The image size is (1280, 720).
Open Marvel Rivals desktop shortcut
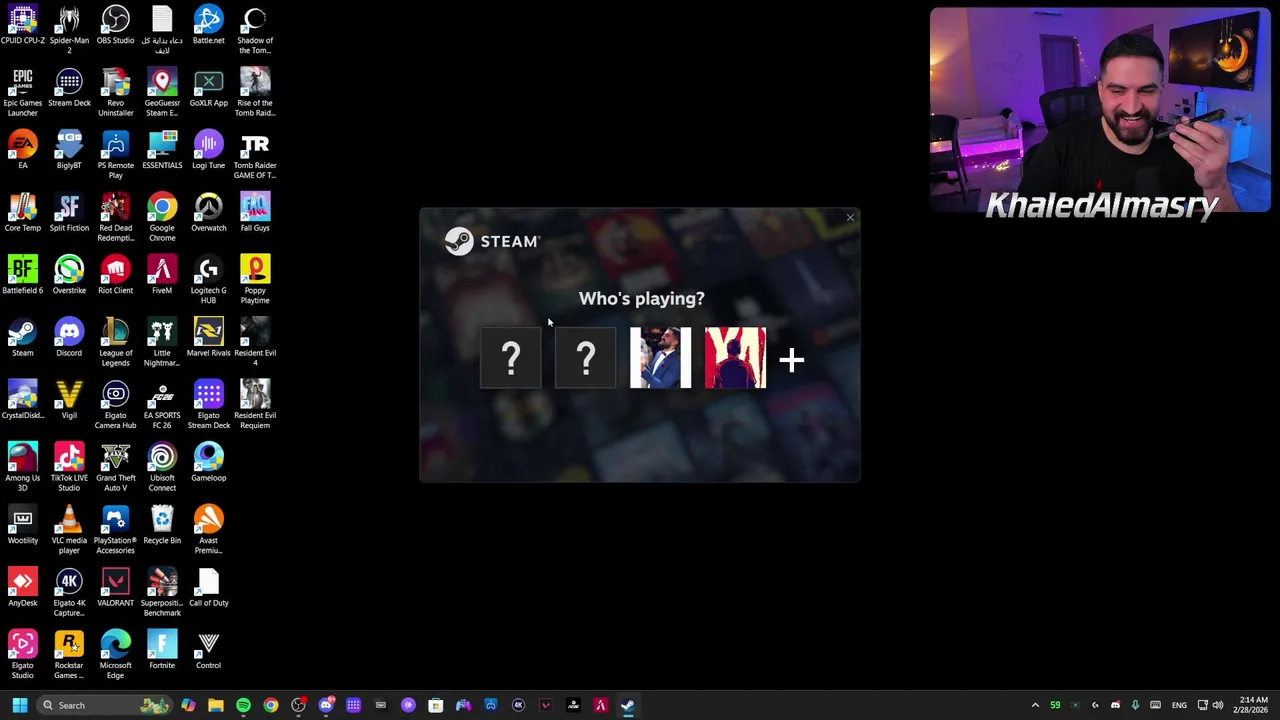pos(208,338)
